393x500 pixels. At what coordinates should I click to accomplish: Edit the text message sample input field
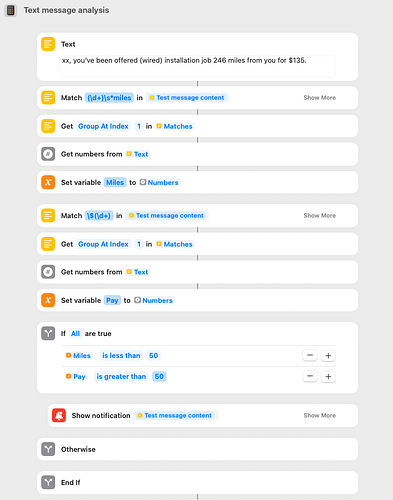click(197, 66)
